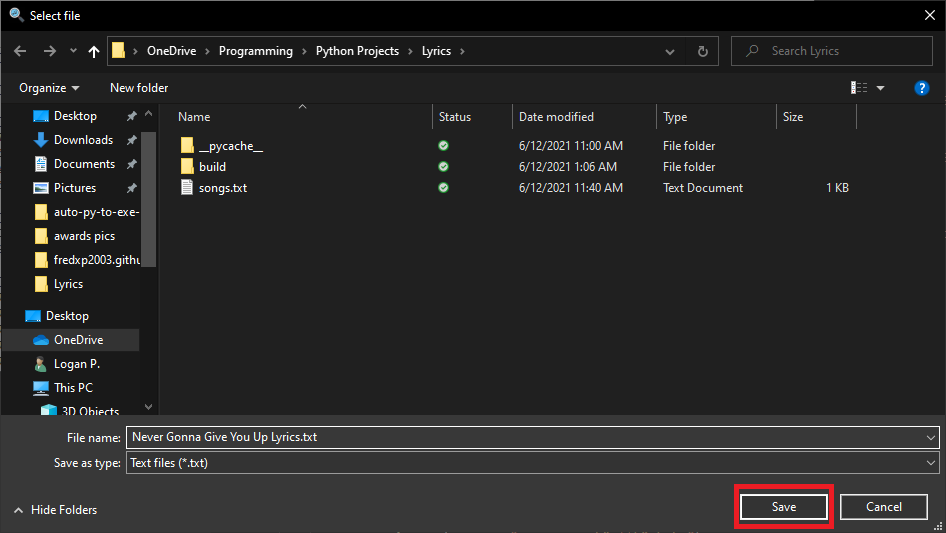Image resolution: width=946 pixels, height=533 pixels.
Task: Open help with the question mark icon
Action: click(x=921, y=88)
